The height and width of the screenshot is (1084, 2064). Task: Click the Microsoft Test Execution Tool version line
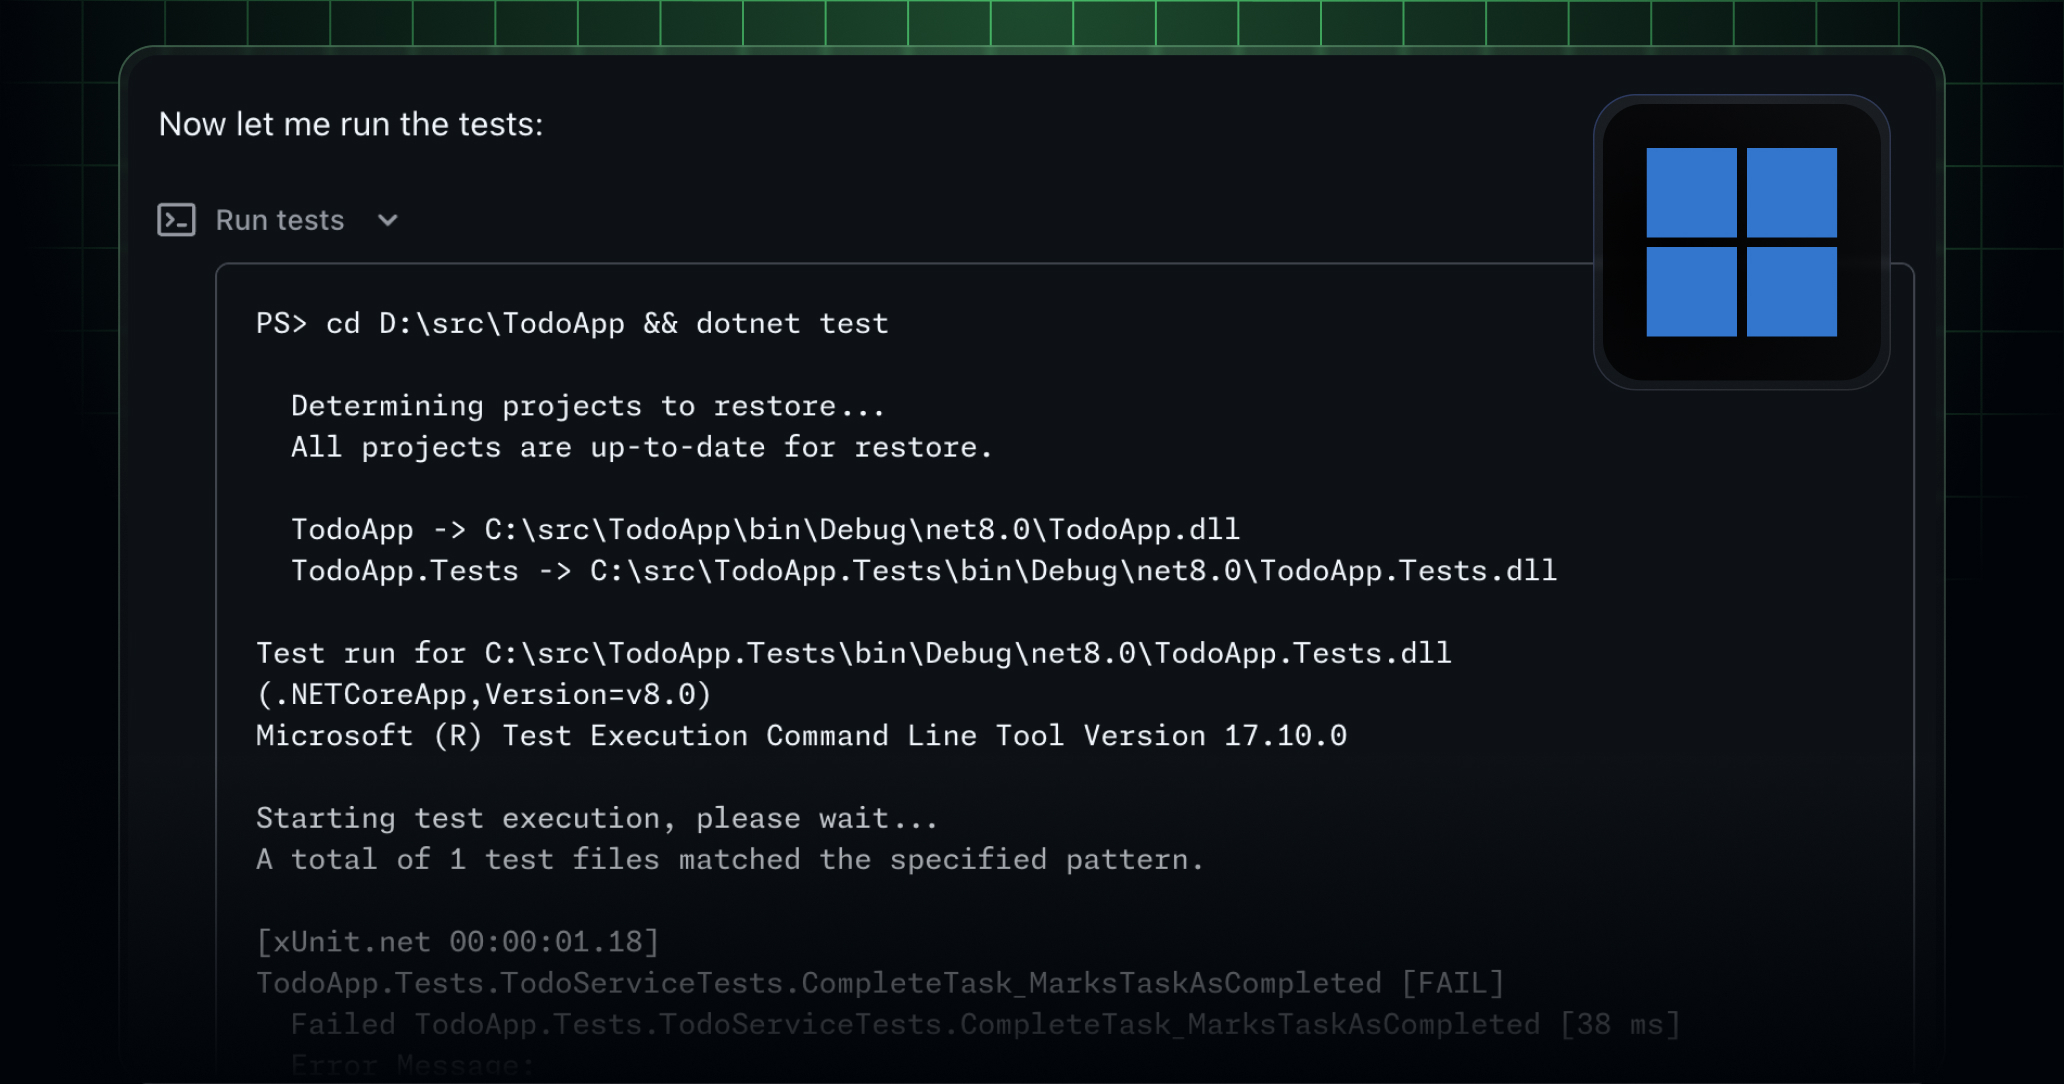click(x=801, y=736)
